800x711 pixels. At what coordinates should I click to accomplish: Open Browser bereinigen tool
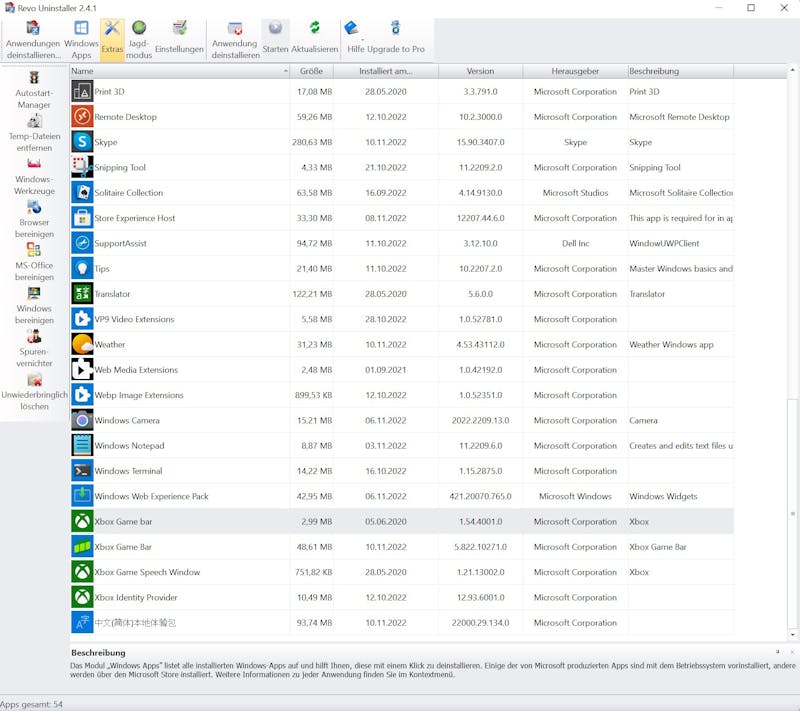tap(34, 219)
